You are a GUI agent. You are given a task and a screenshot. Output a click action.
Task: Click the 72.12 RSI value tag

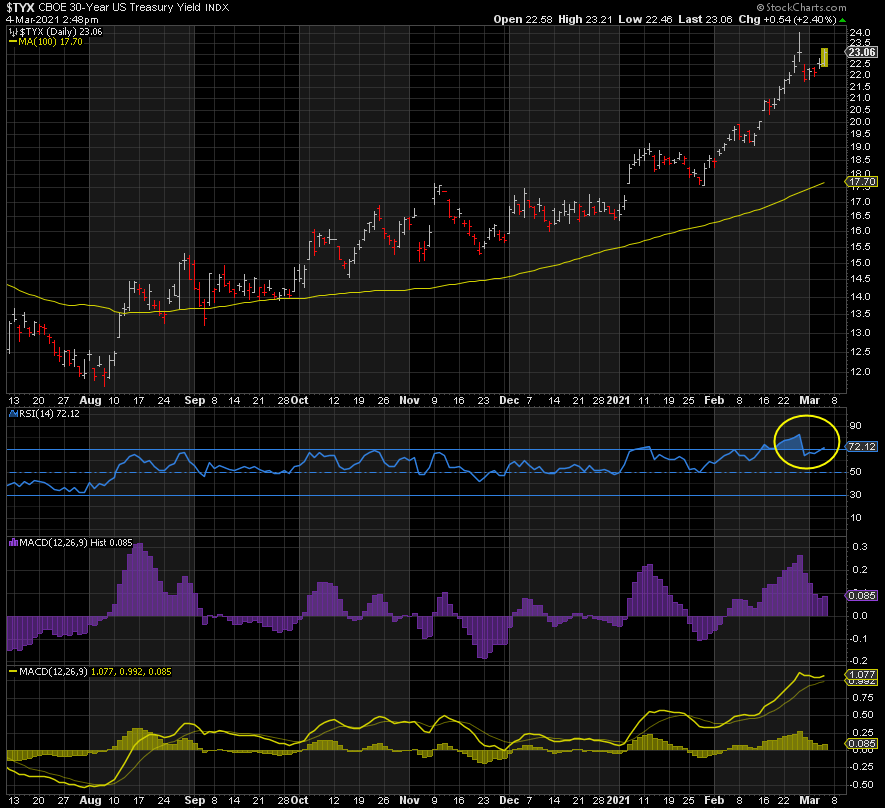click(x=862, y=447)
